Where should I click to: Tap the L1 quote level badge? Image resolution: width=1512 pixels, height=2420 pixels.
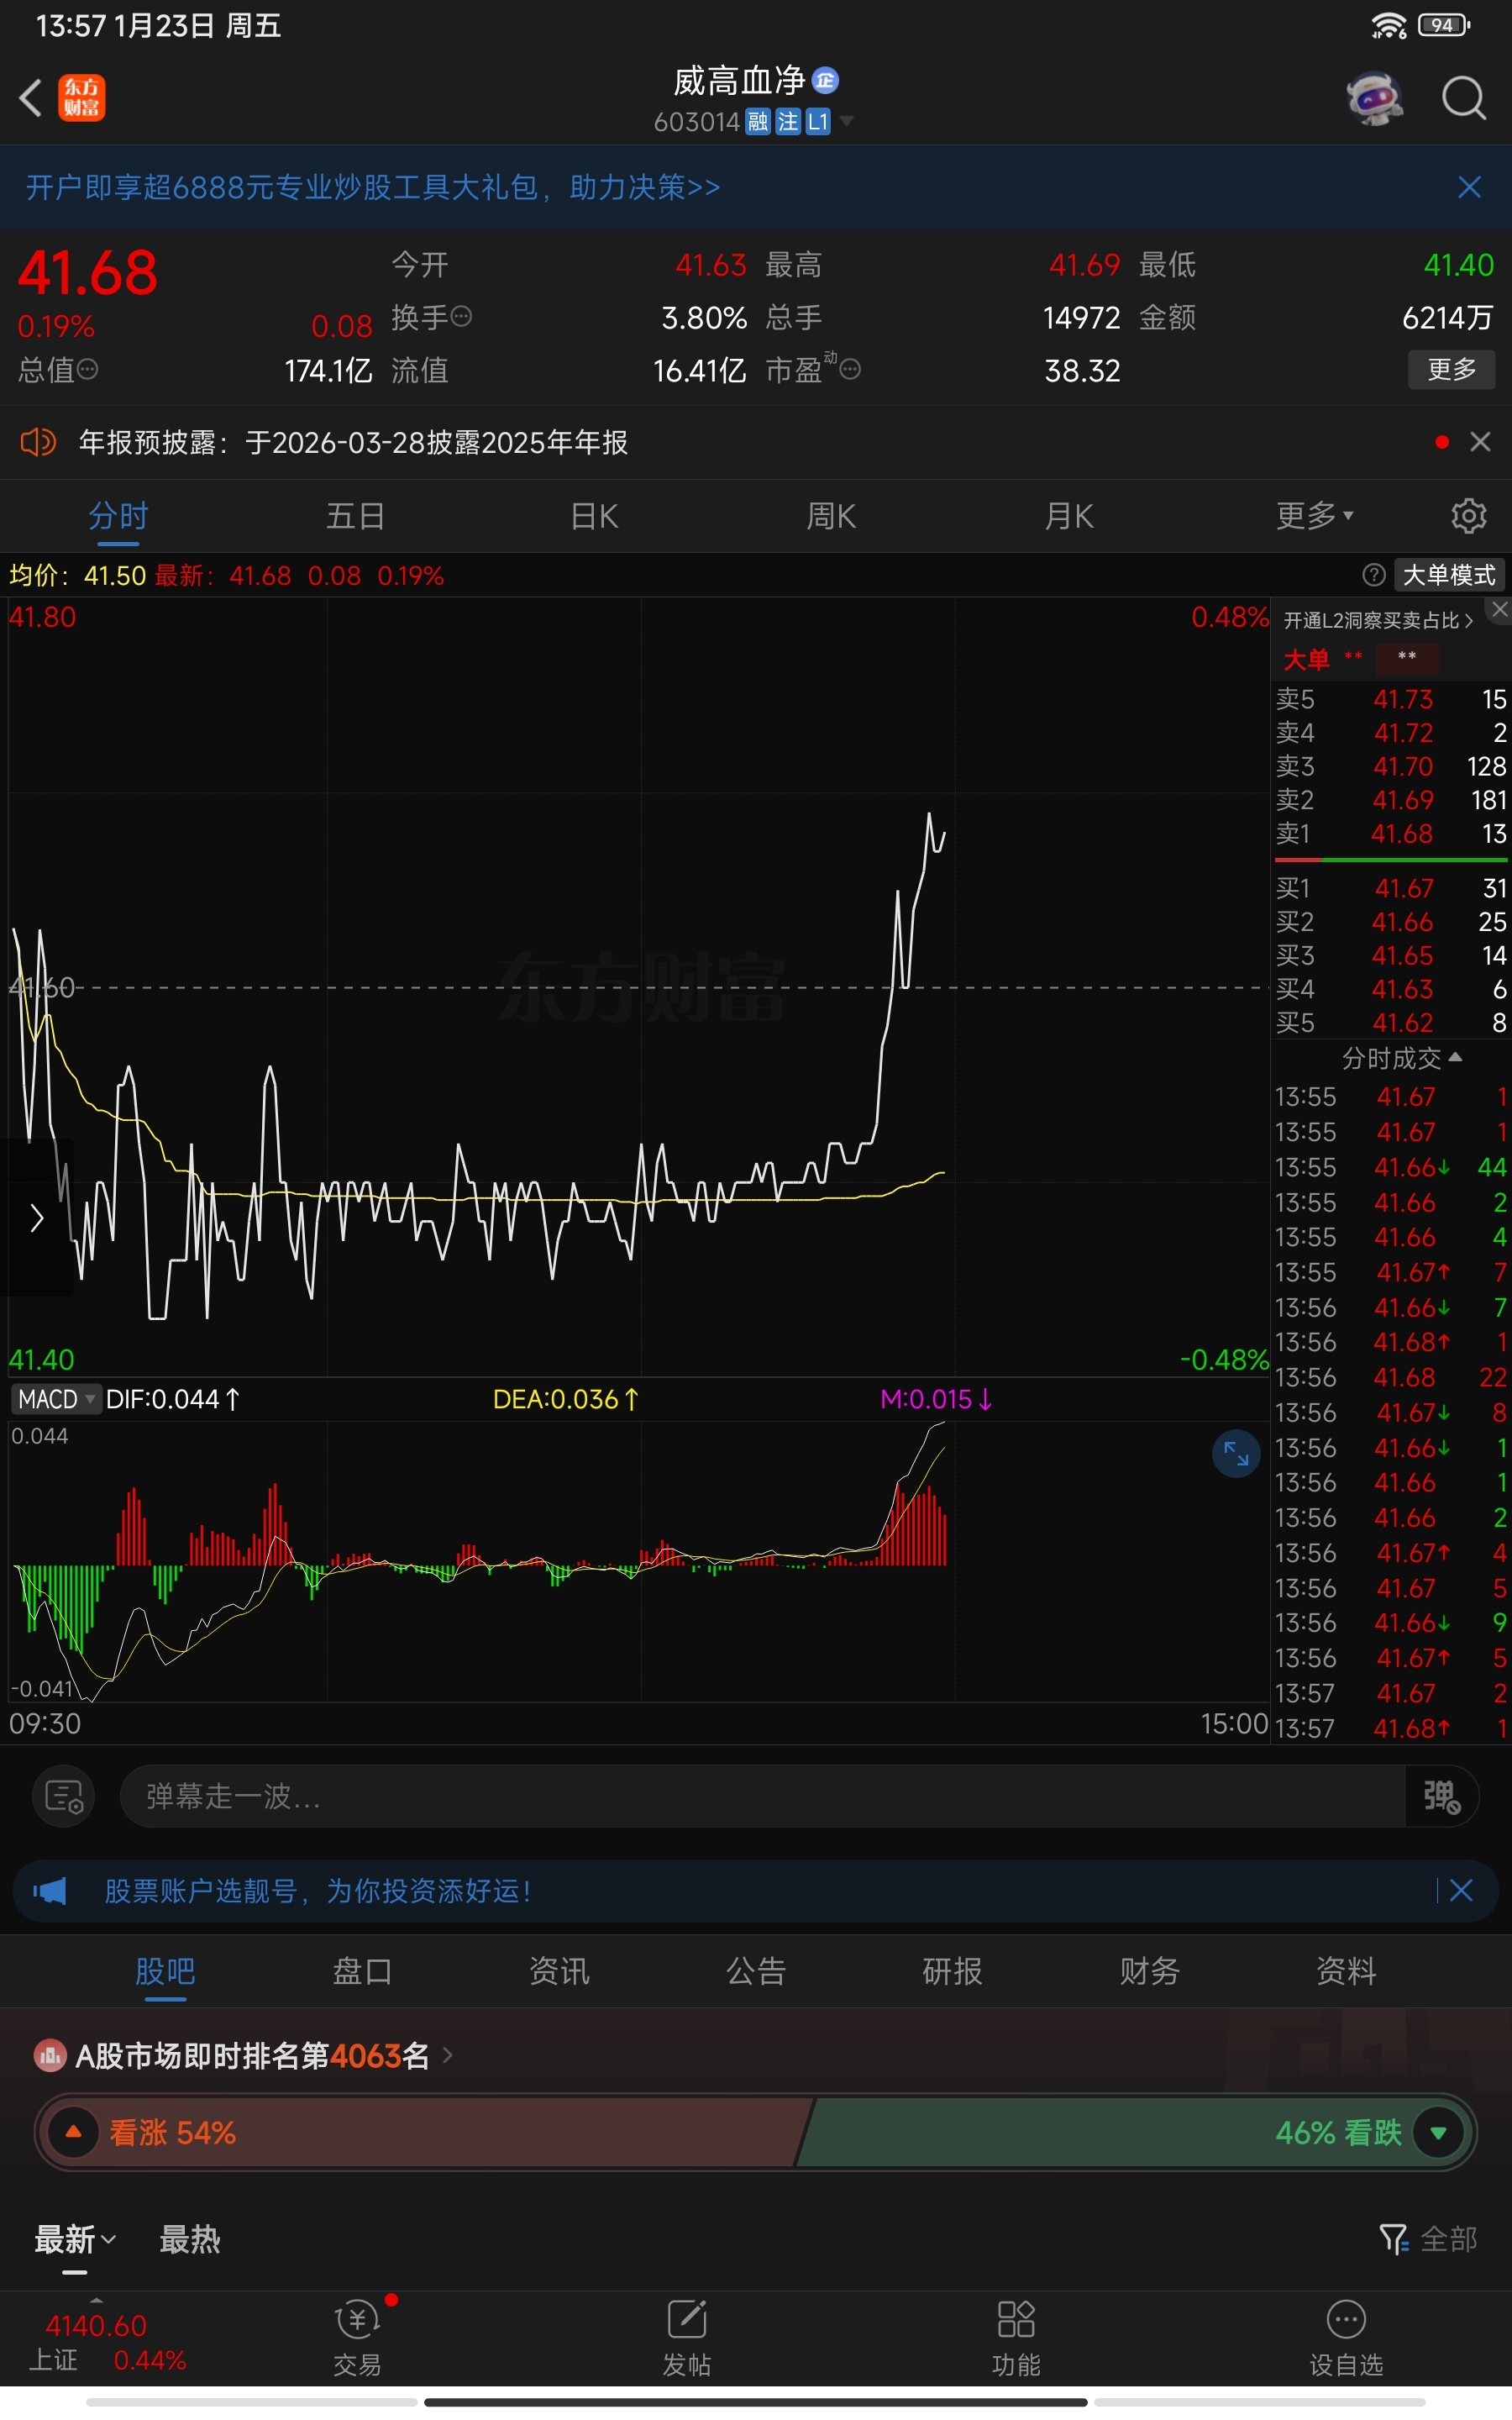(x=818, y=122)
